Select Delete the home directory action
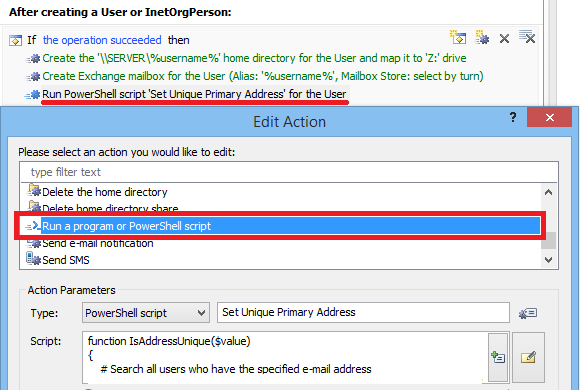 pyautogui.click(x=105, y=192)
